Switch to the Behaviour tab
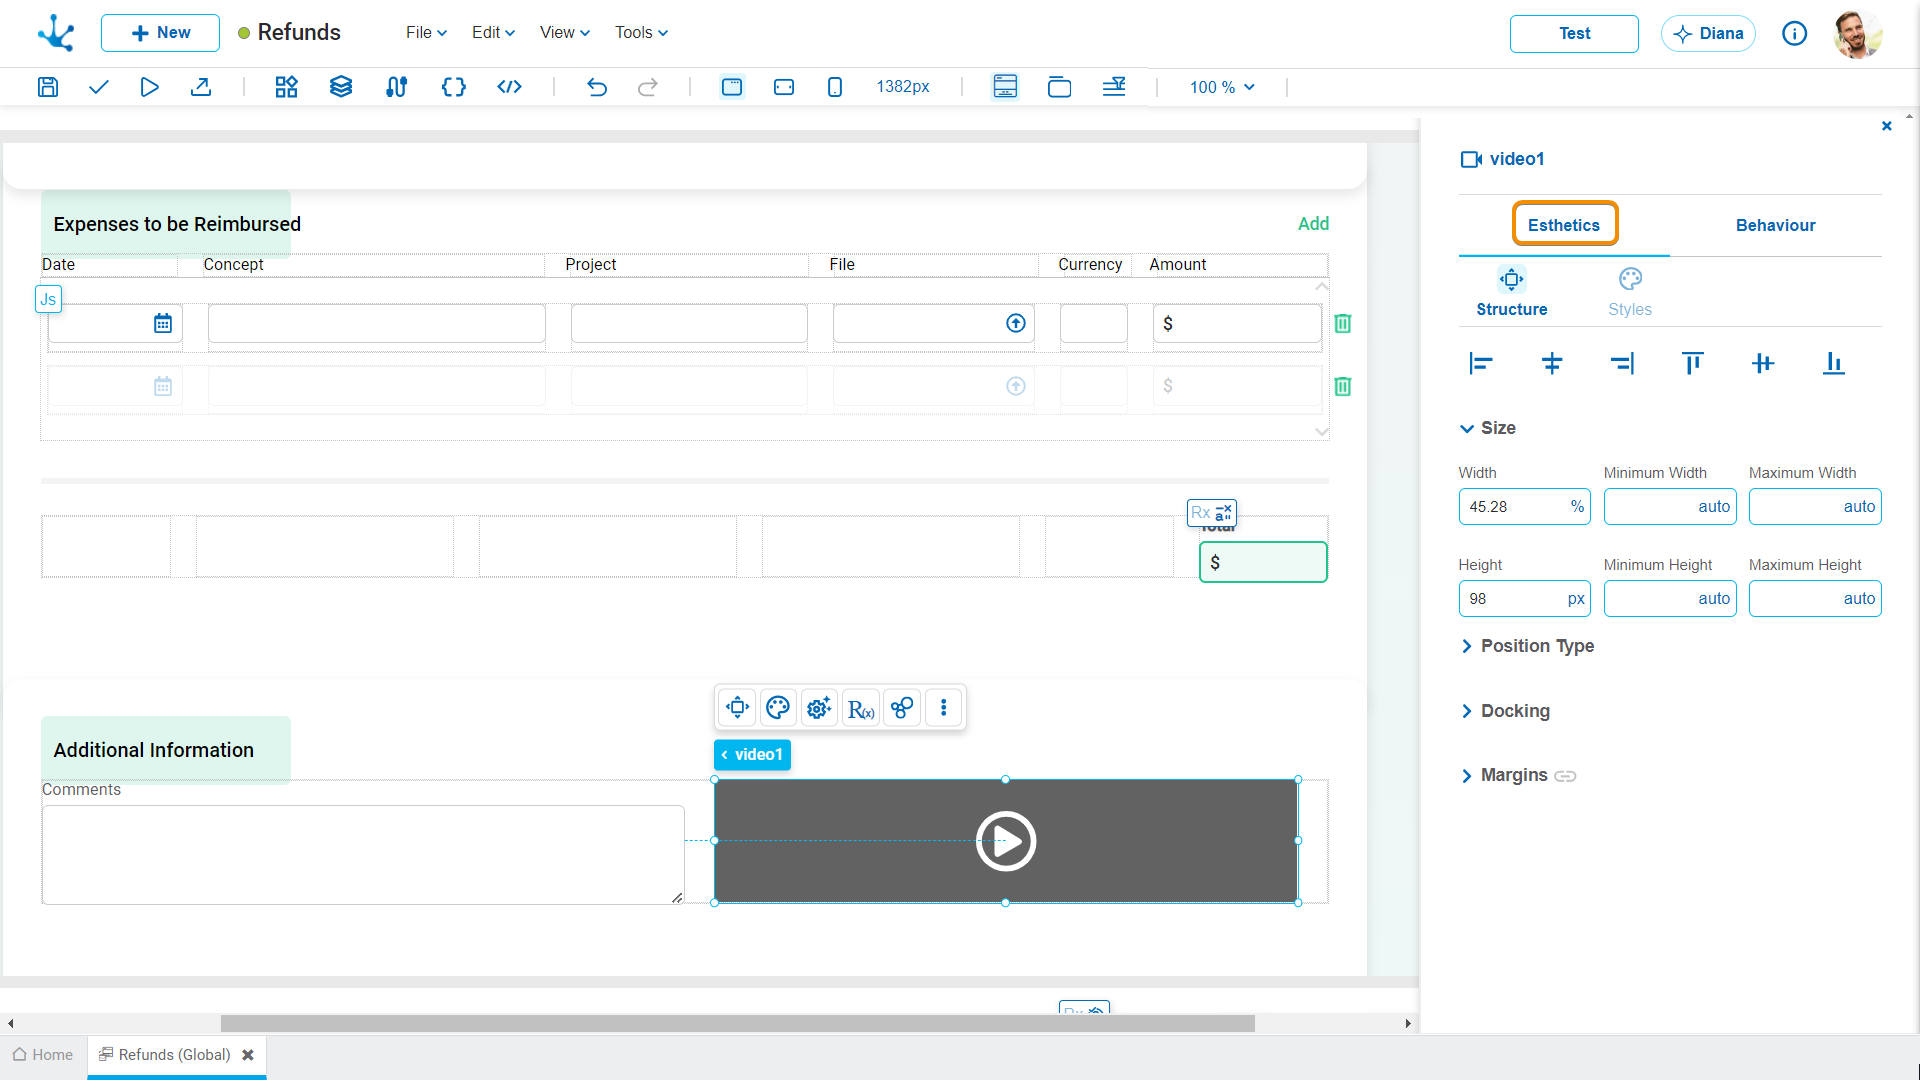Viewport: 1920px width, 1080px height. (x=1775, y=225)
